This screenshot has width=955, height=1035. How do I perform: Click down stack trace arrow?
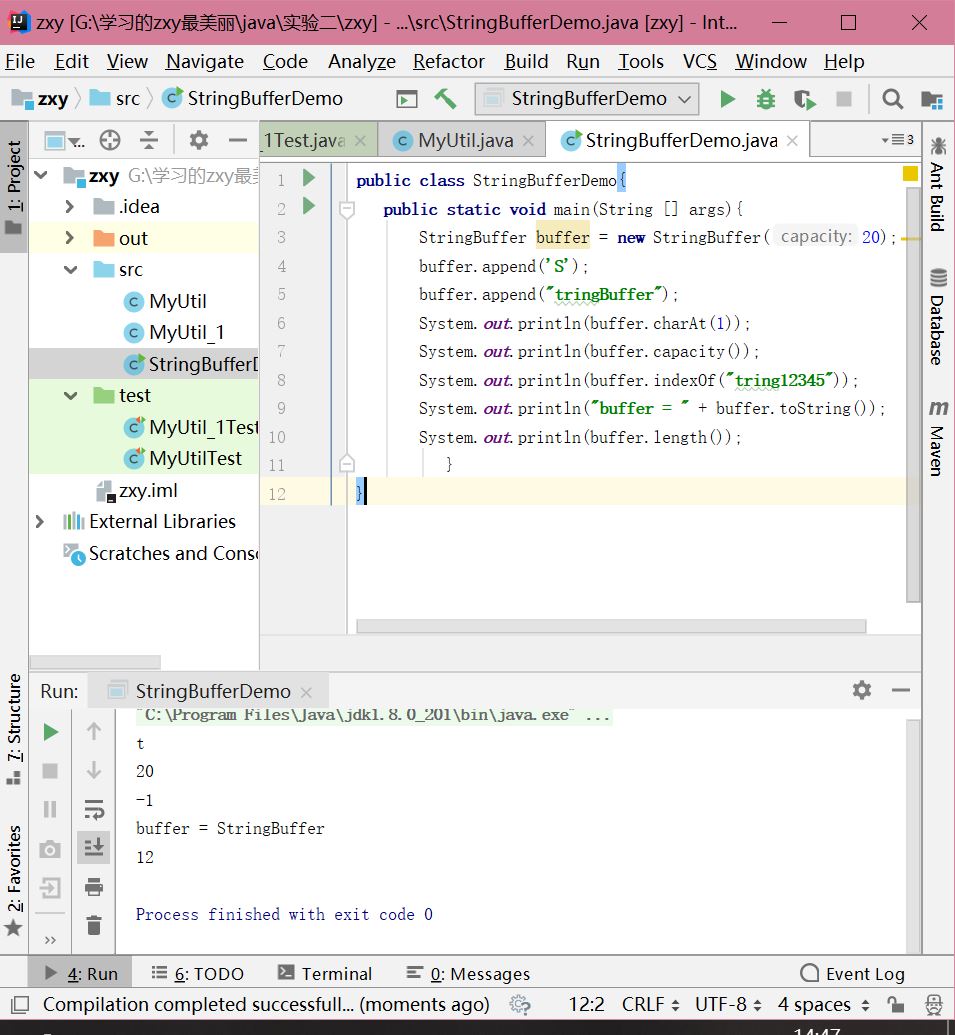coord(94,770)
